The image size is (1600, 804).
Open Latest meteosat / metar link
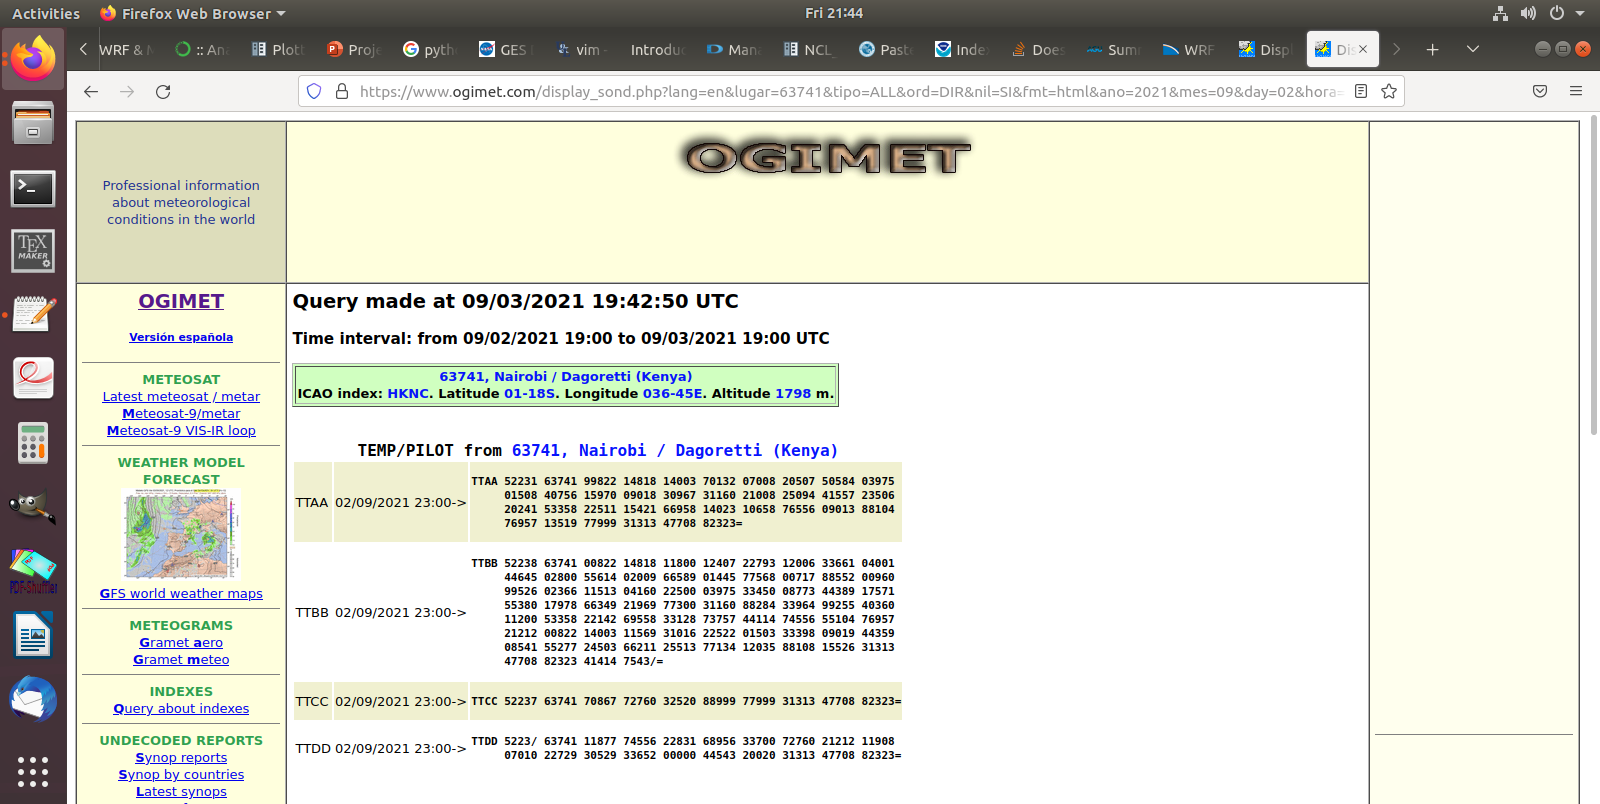coord(181,396)
